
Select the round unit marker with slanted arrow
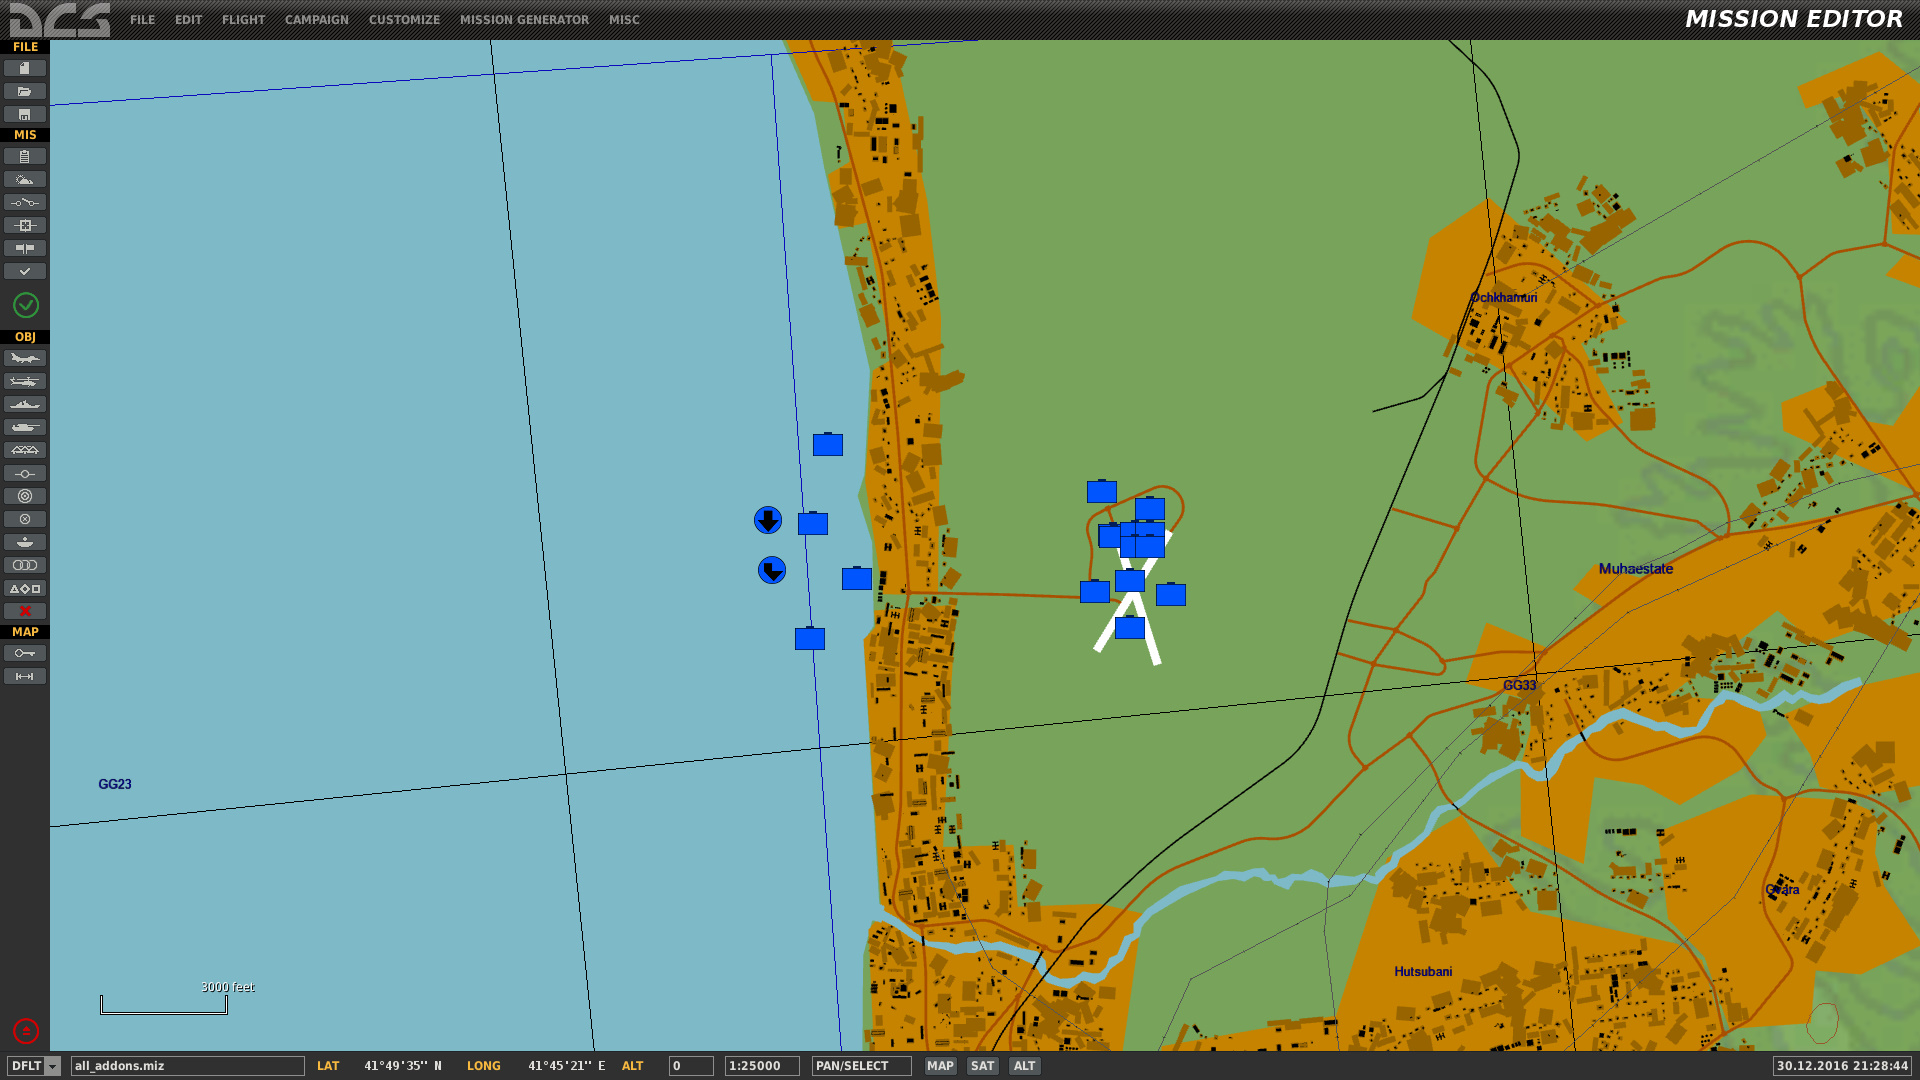click(772, 570)
